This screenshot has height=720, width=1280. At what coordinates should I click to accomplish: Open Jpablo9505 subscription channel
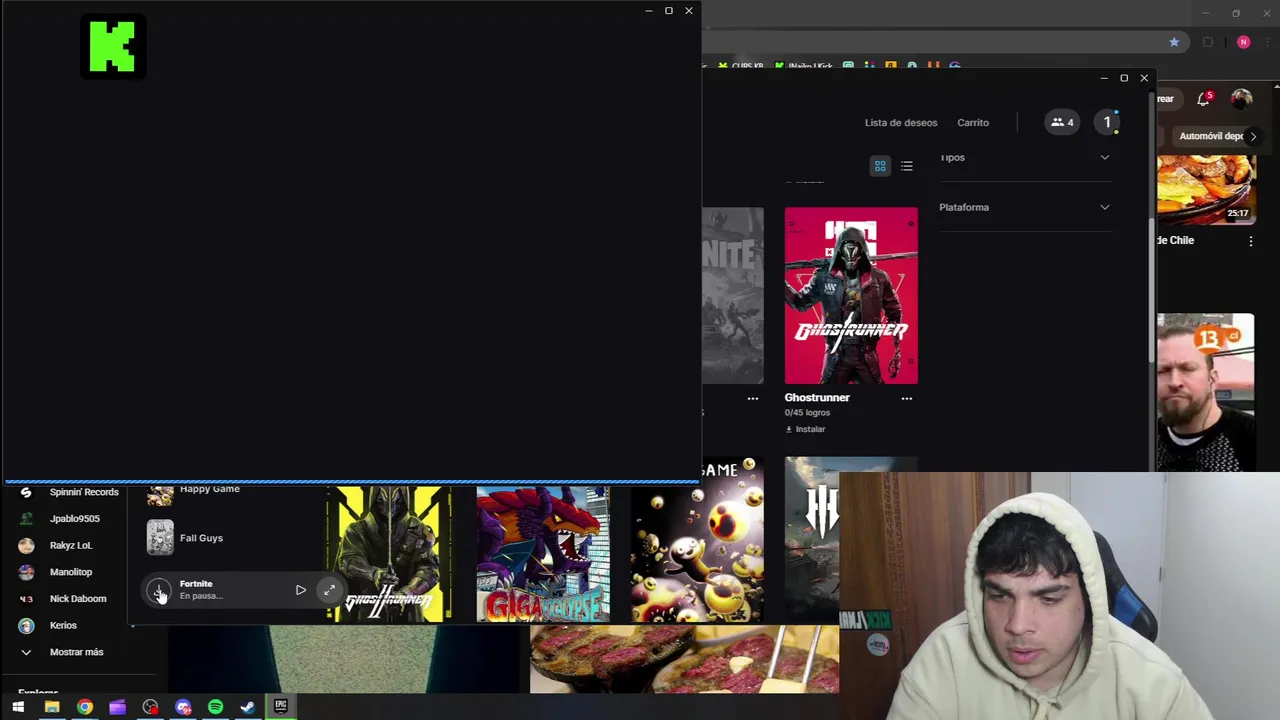(x=60, y=519)
